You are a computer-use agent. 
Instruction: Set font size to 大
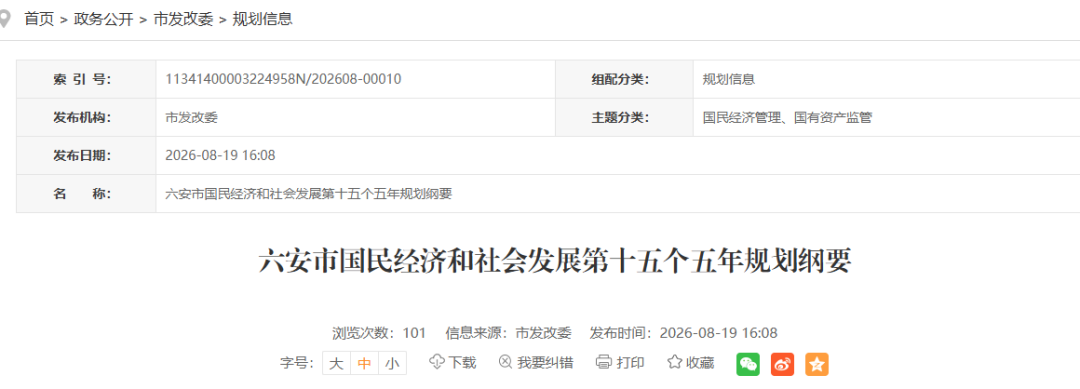[336, 363]
